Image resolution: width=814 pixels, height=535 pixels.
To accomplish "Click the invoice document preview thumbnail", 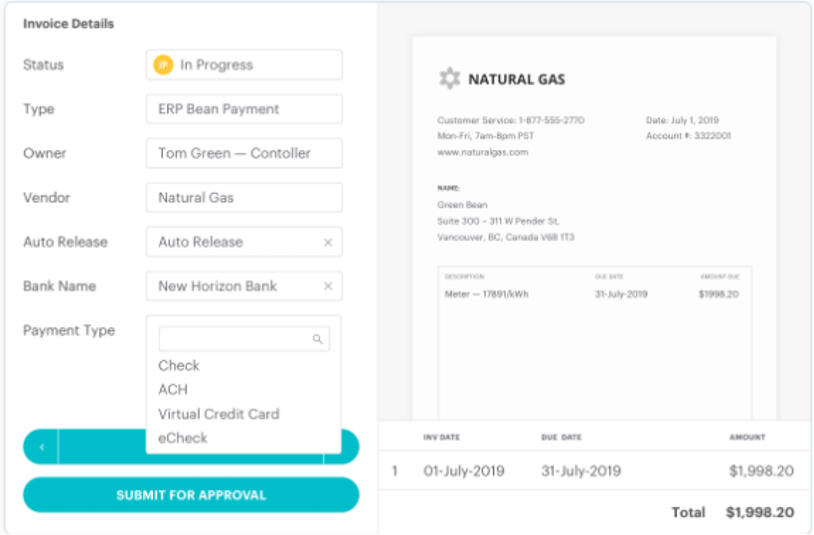I will [594, 228].
